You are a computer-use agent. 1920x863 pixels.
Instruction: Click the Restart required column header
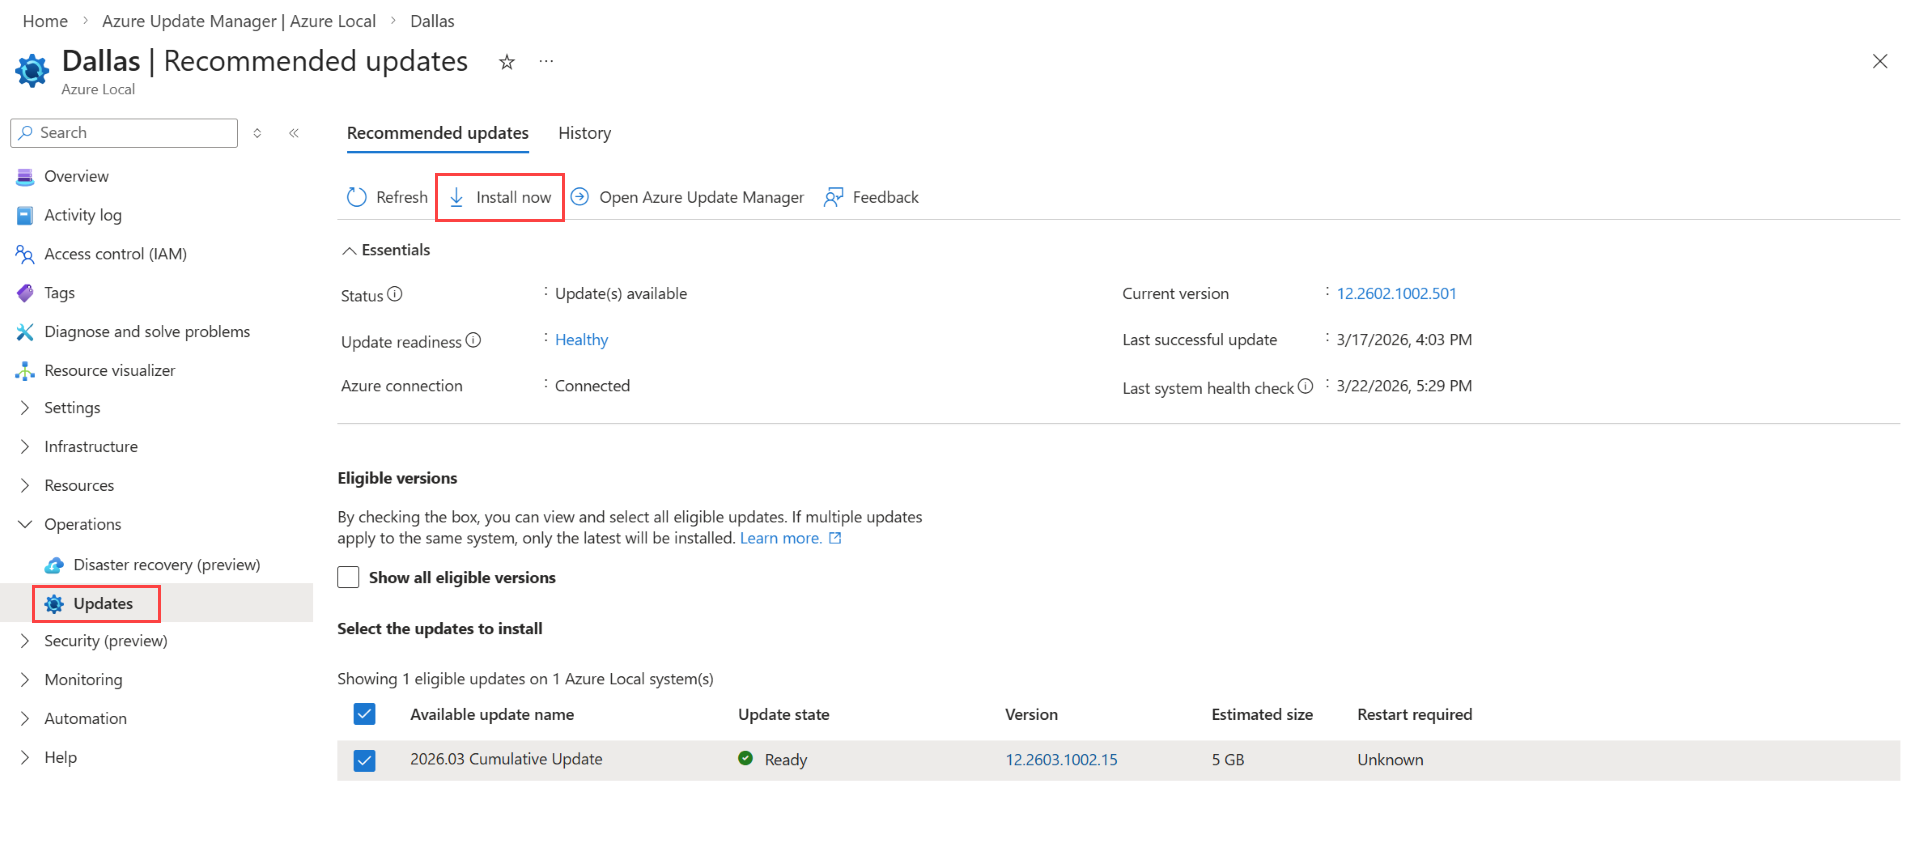click(1414, 715)
